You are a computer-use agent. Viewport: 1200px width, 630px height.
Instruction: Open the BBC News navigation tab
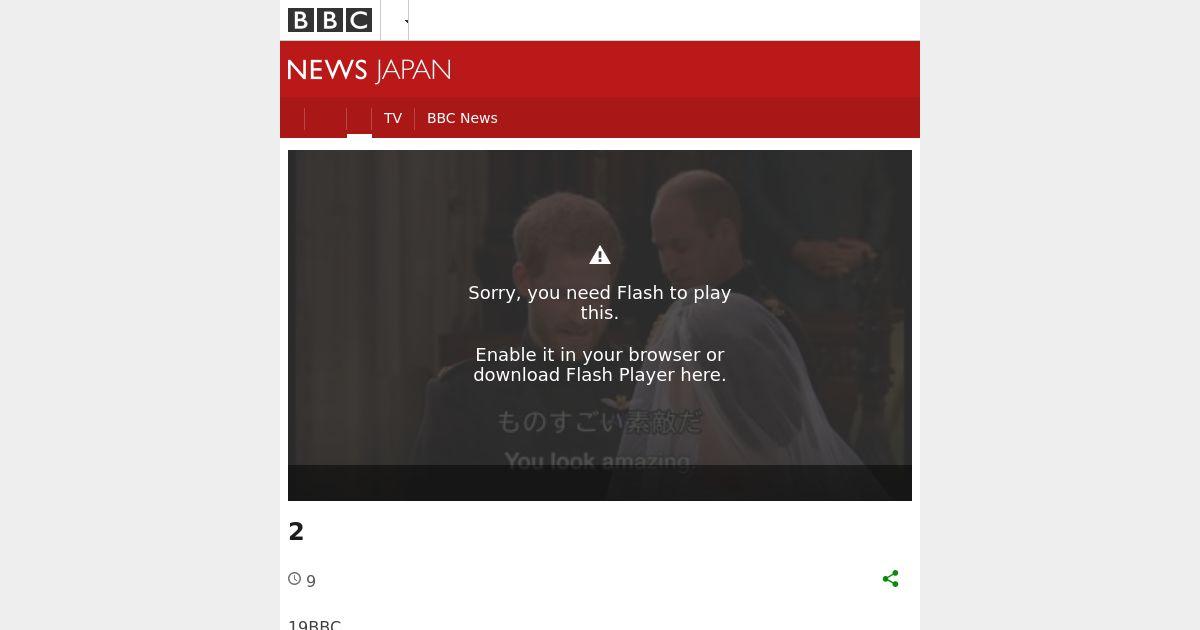pos(462,118)
